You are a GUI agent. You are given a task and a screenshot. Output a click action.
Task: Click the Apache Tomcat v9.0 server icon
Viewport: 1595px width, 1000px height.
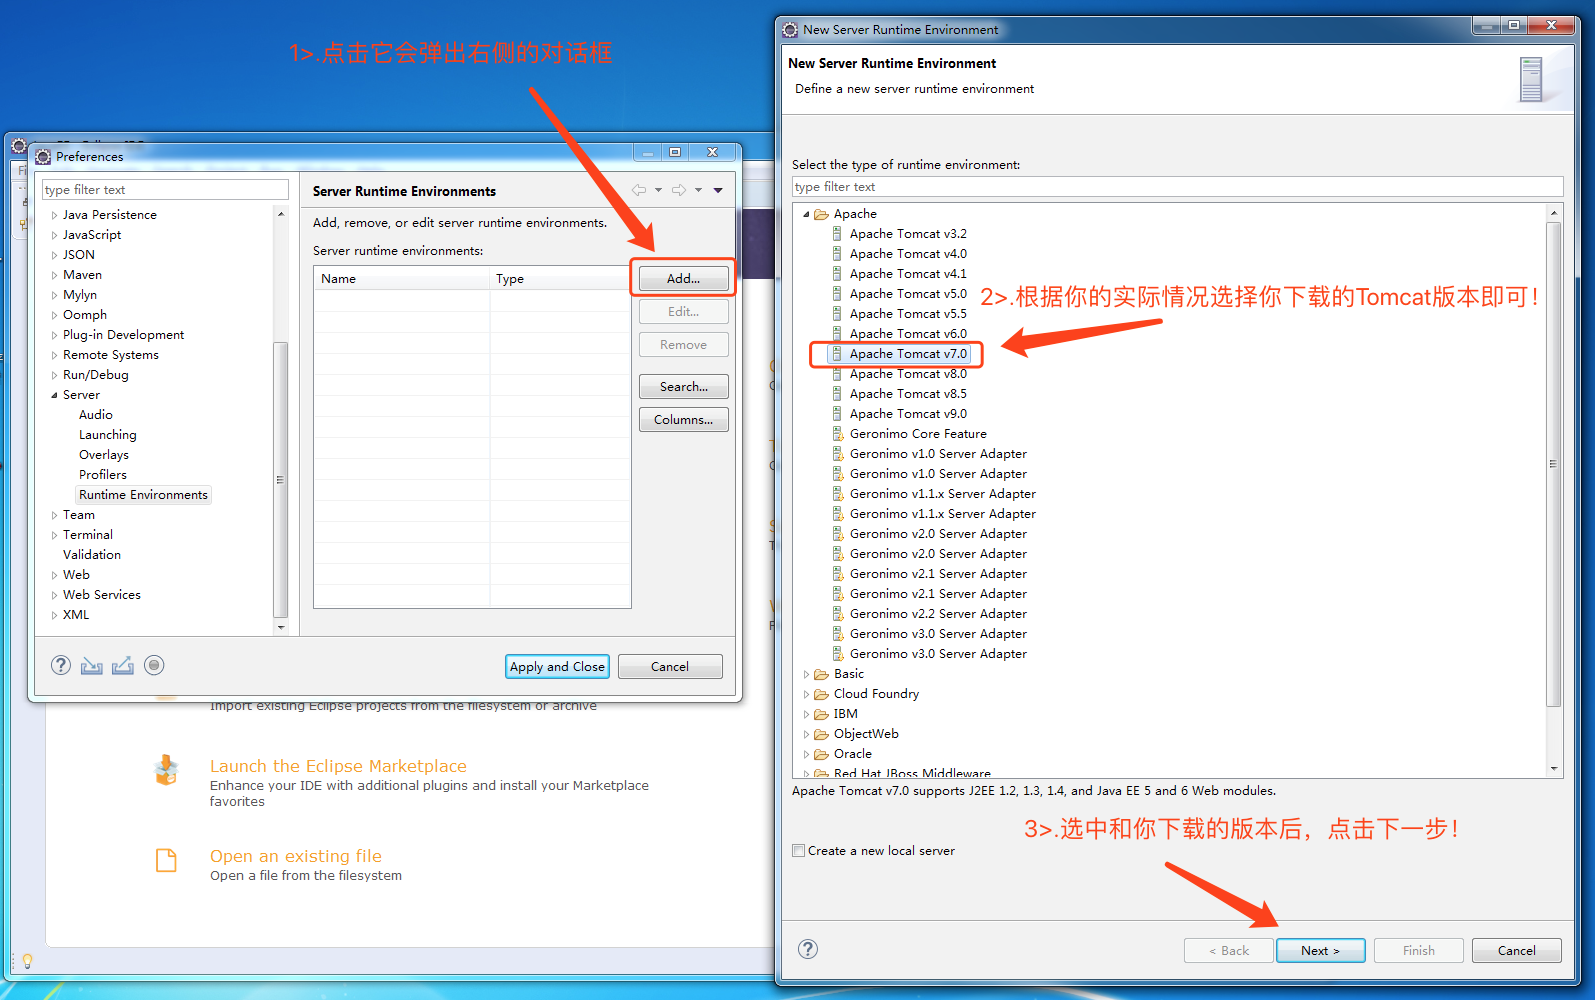click(x=837, y=414)
